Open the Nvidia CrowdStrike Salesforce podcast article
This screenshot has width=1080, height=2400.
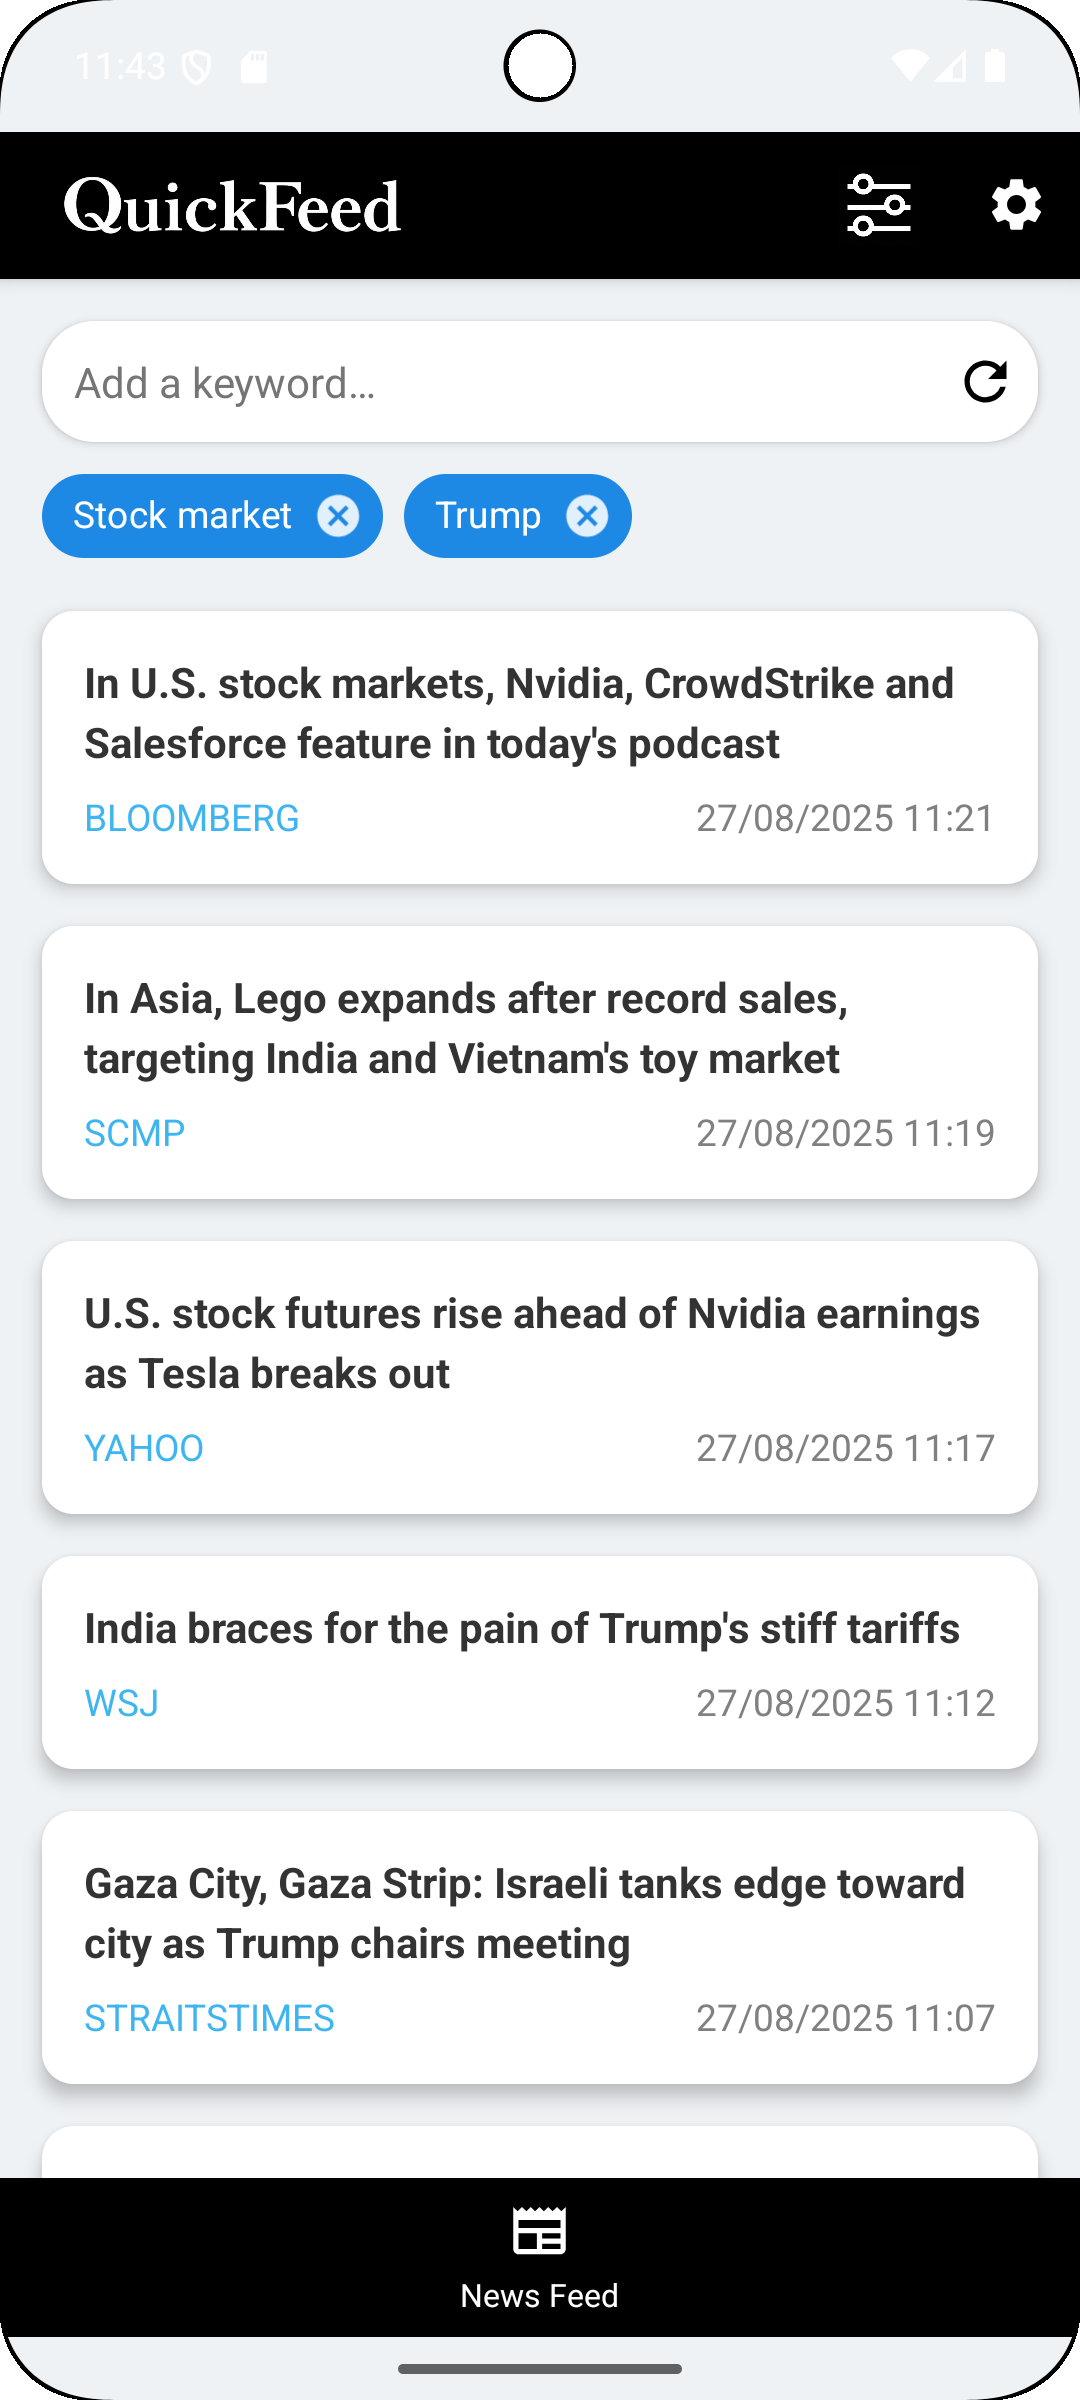520,714
